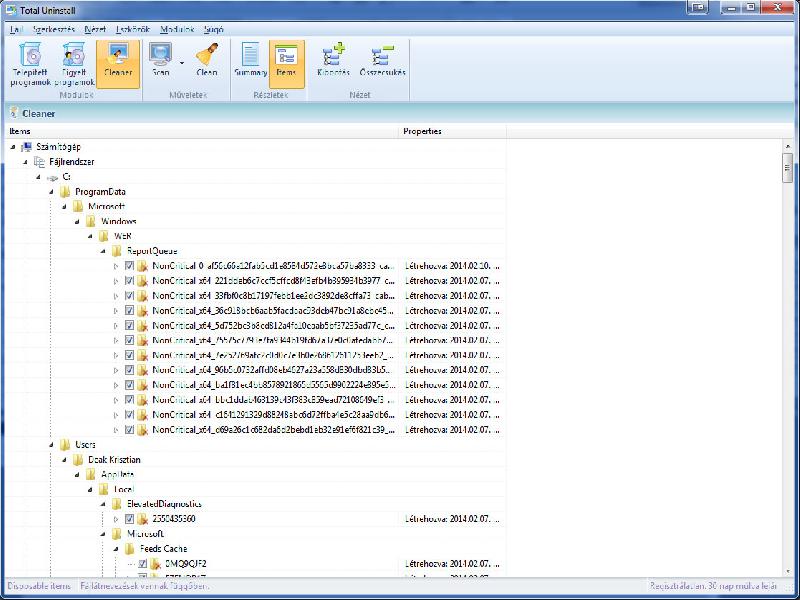Click the Disposable items status bar entry
The image size is (800, 600).
(x=39, y=586)
